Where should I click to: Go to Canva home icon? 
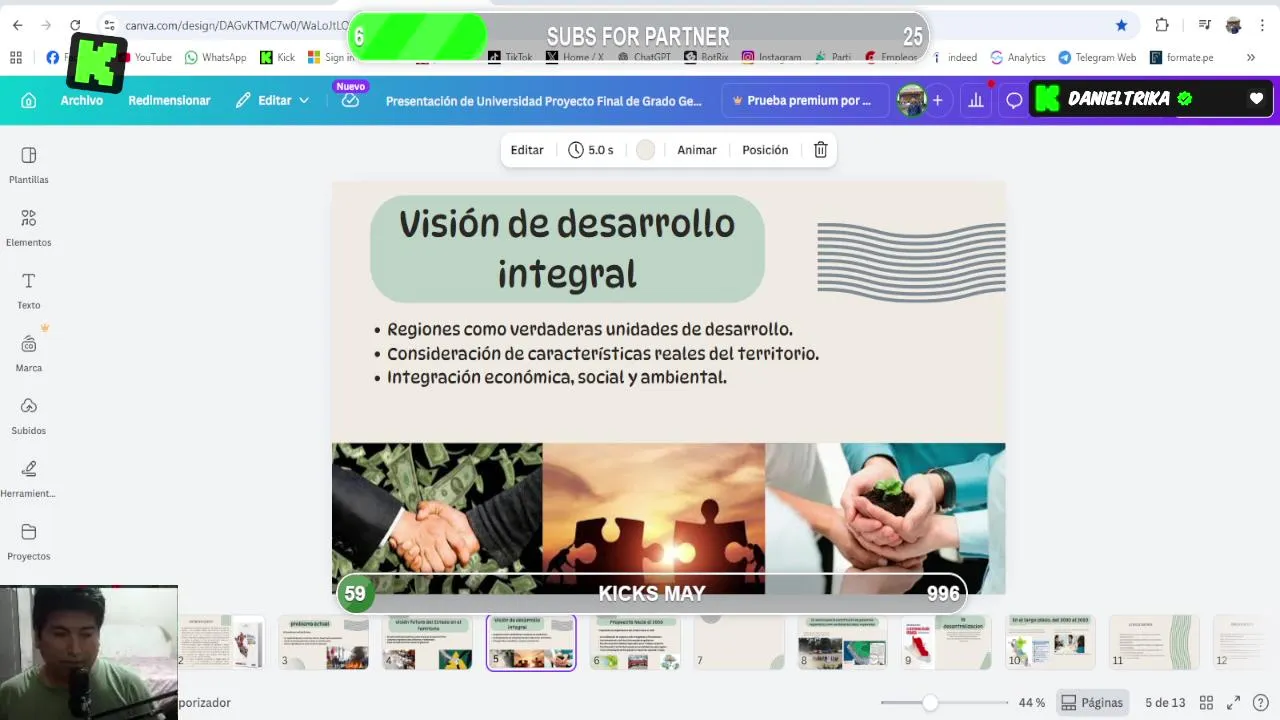(x=28, y=100)
